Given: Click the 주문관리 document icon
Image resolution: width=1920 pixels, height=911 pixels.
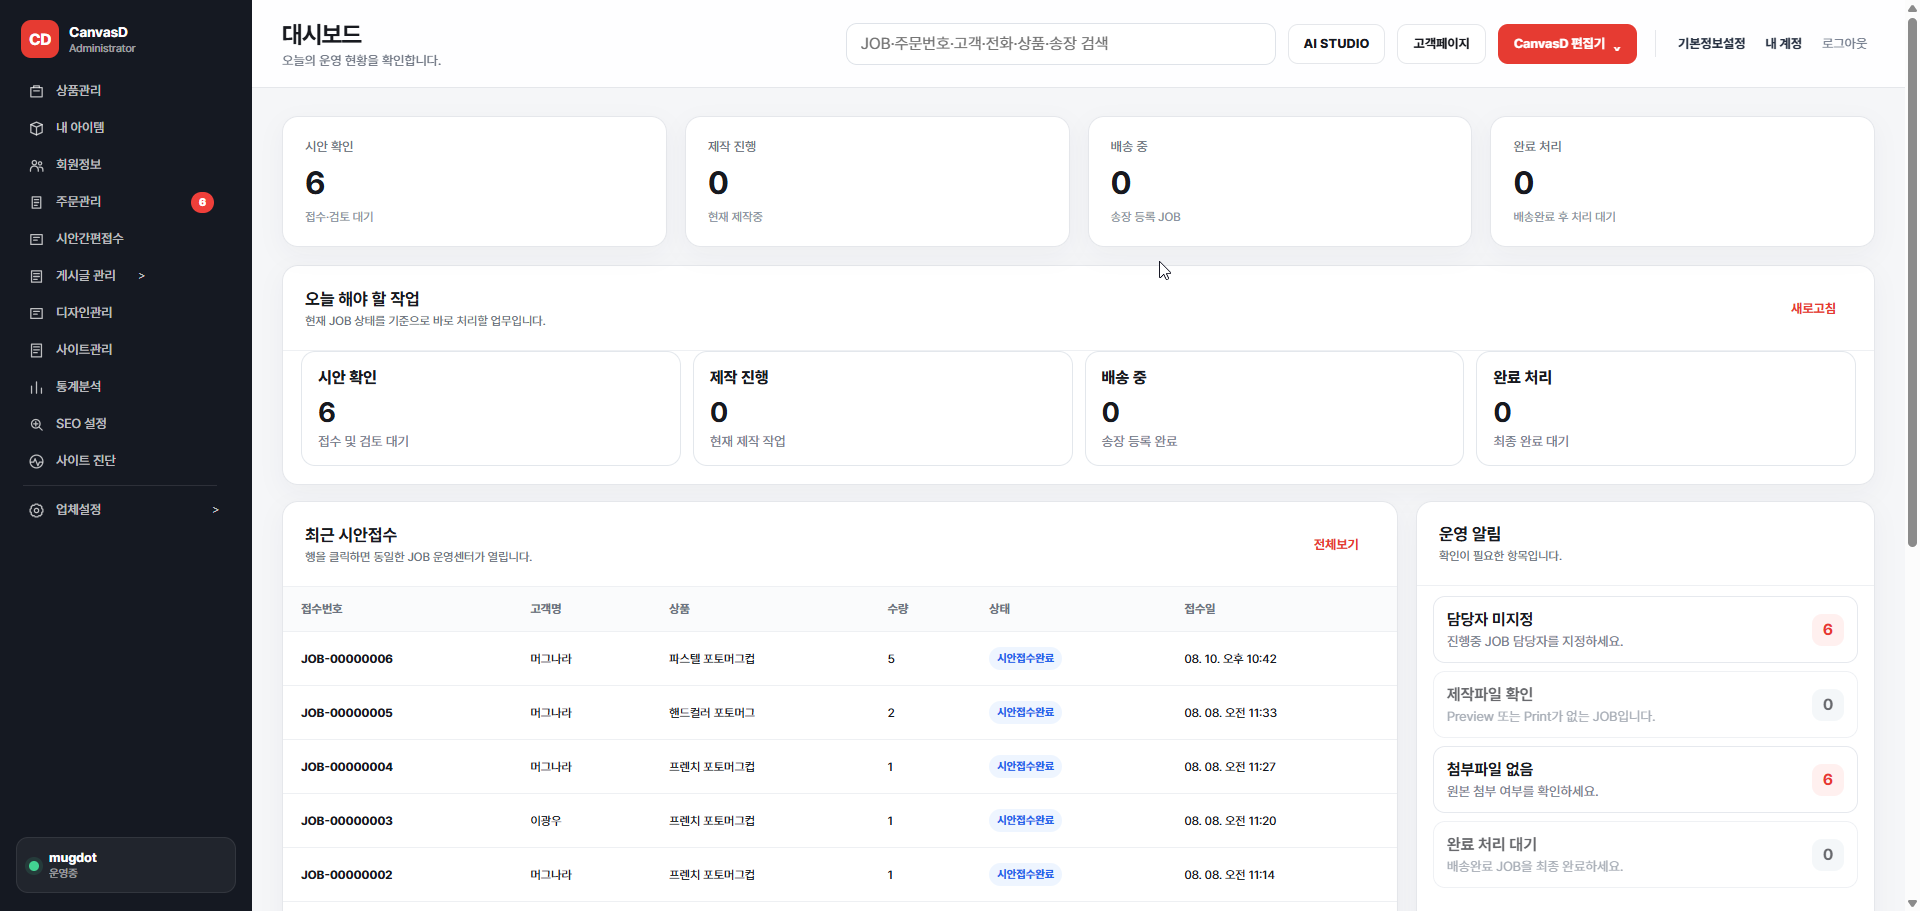Looking at the screenshot, I should coord(37,202).
